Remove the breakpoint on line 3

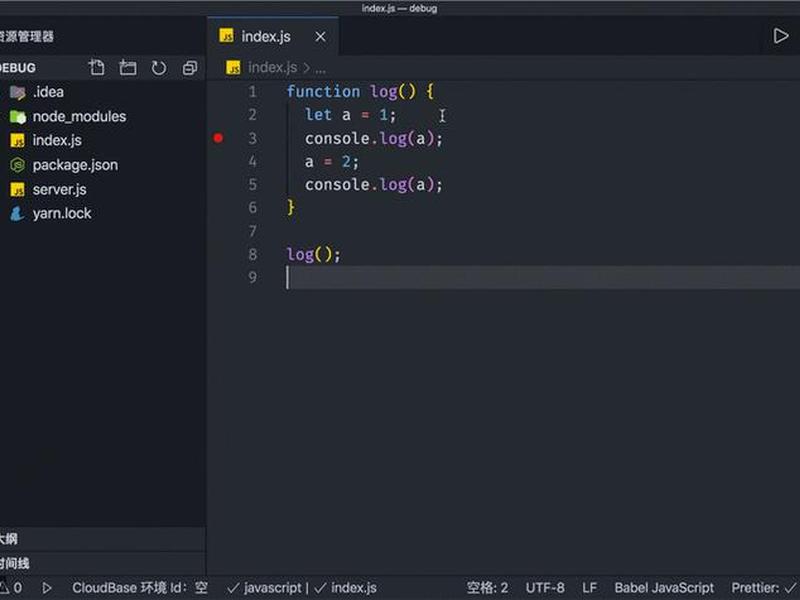click(x=218, y=138)
